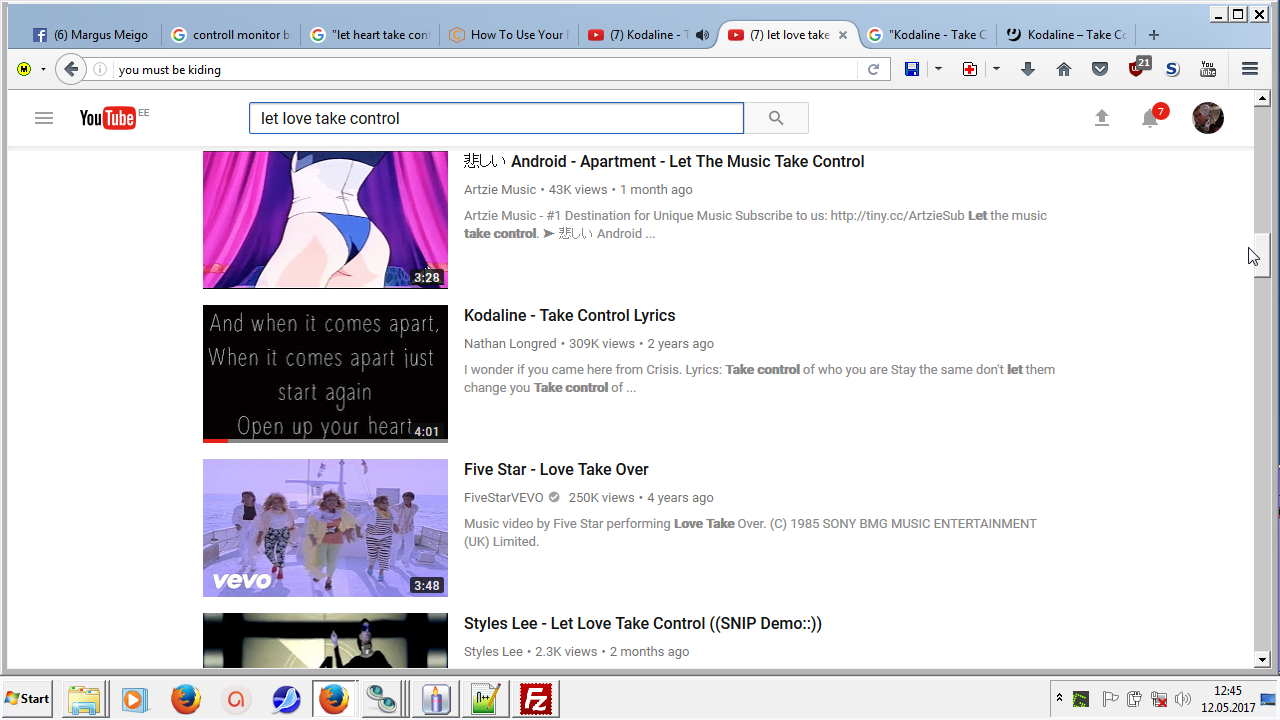Open a new browser tab
The image size is (1280, 720).
[1154, 35]
